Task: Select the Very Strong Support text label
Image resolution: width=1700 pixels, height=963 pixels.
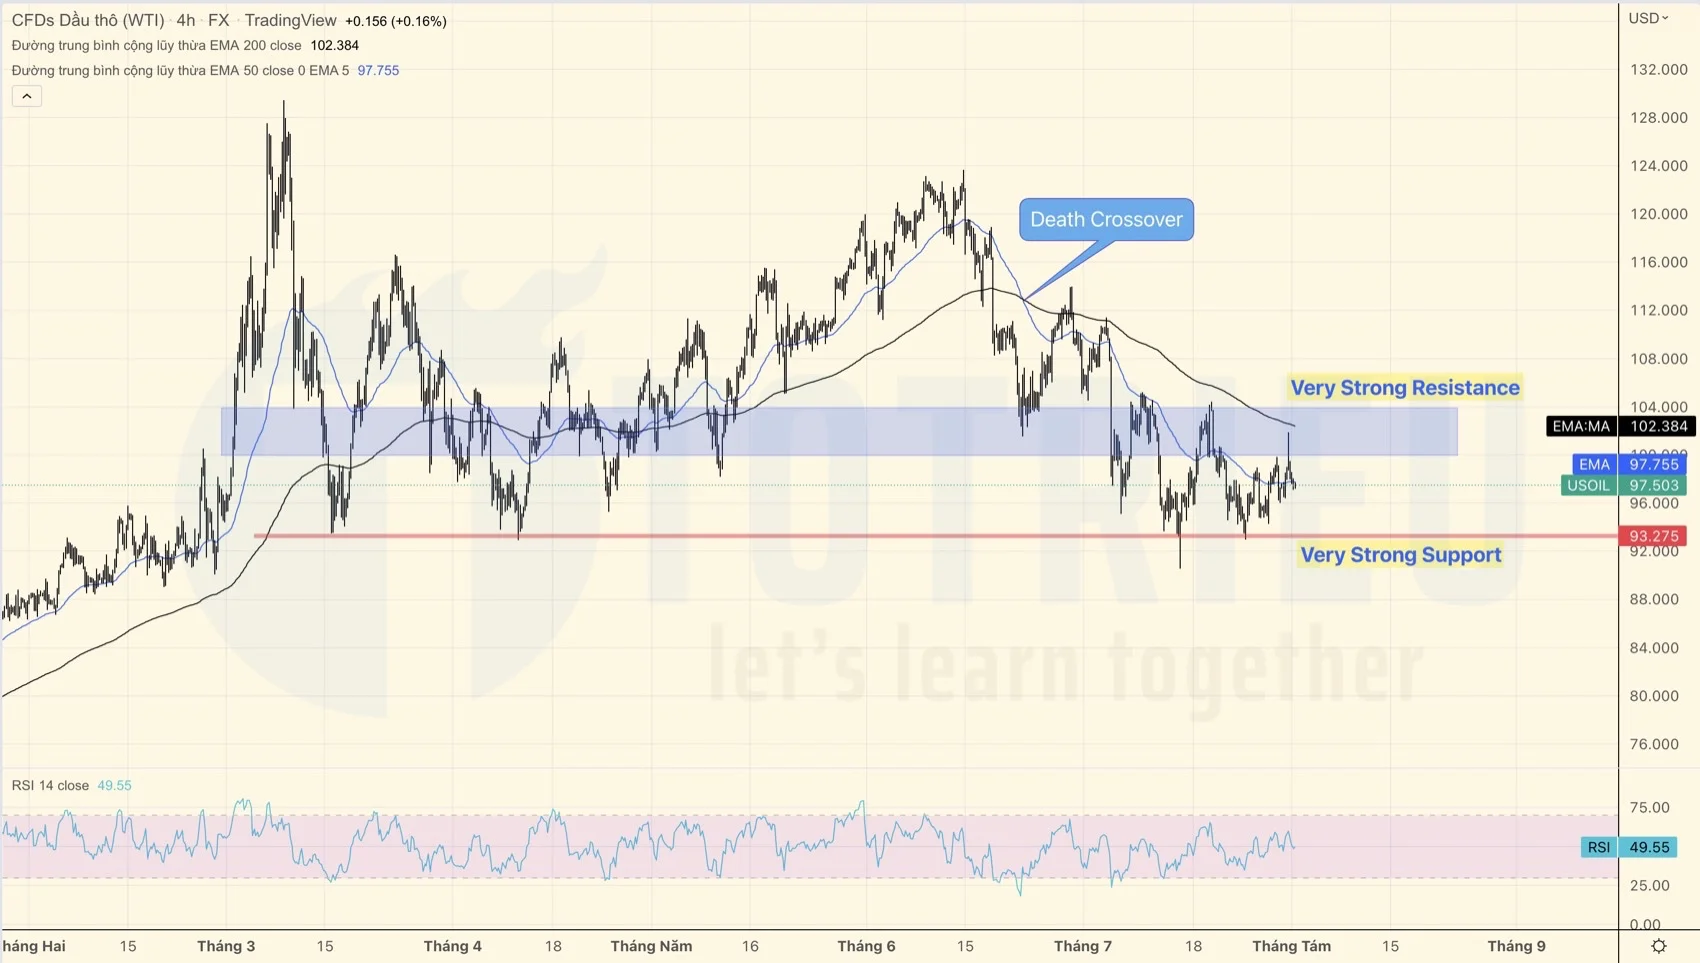Action: coord(1400,555)
